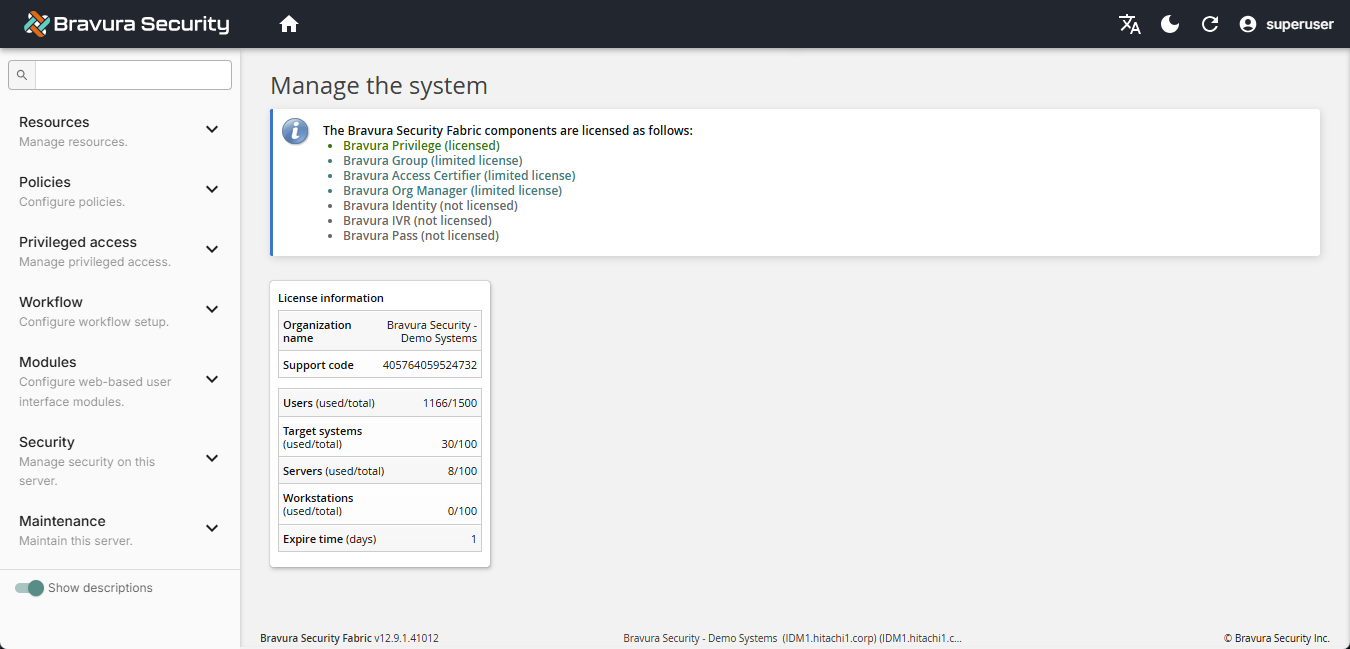
Task: Click the Bravura Security logo
Action: [x=126, y=23]
